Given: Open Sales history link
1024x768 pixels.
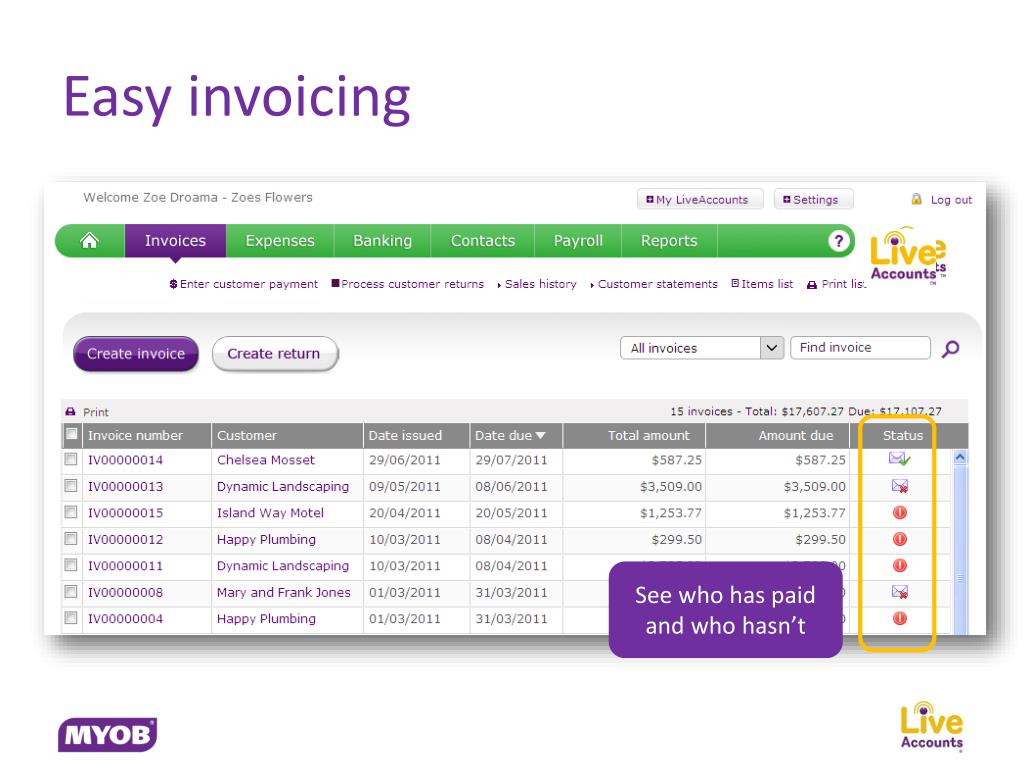Looking at the screenshot, I should [x=537, y=284].
